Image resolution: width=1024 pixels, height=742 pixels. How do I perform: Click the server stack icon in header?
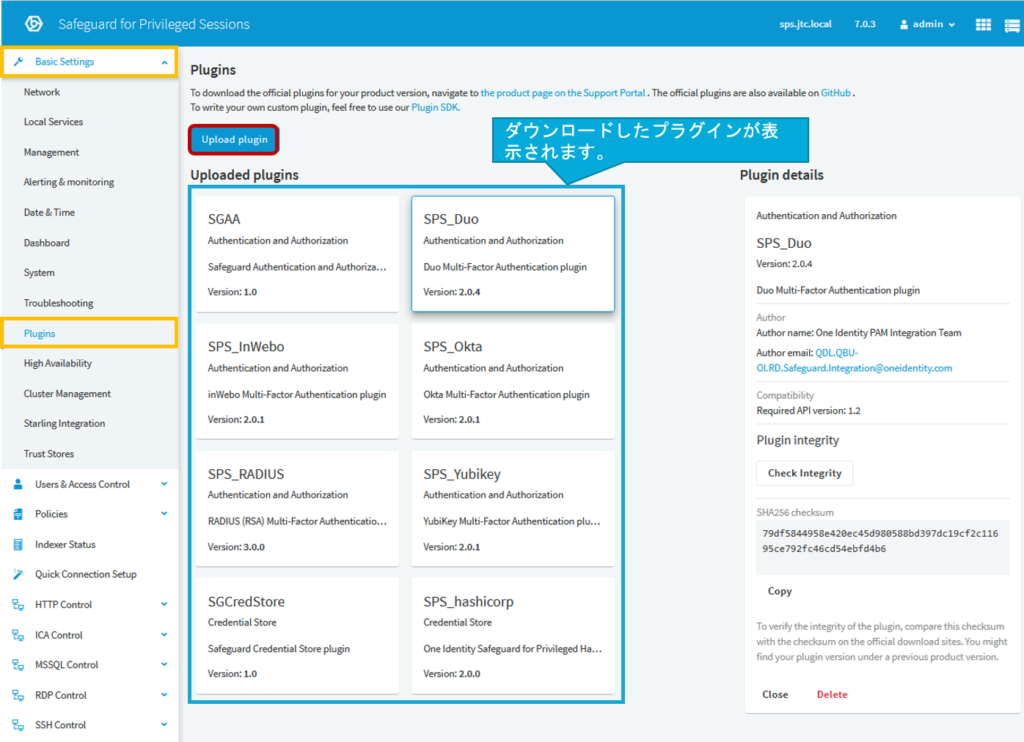point(1012,25)
